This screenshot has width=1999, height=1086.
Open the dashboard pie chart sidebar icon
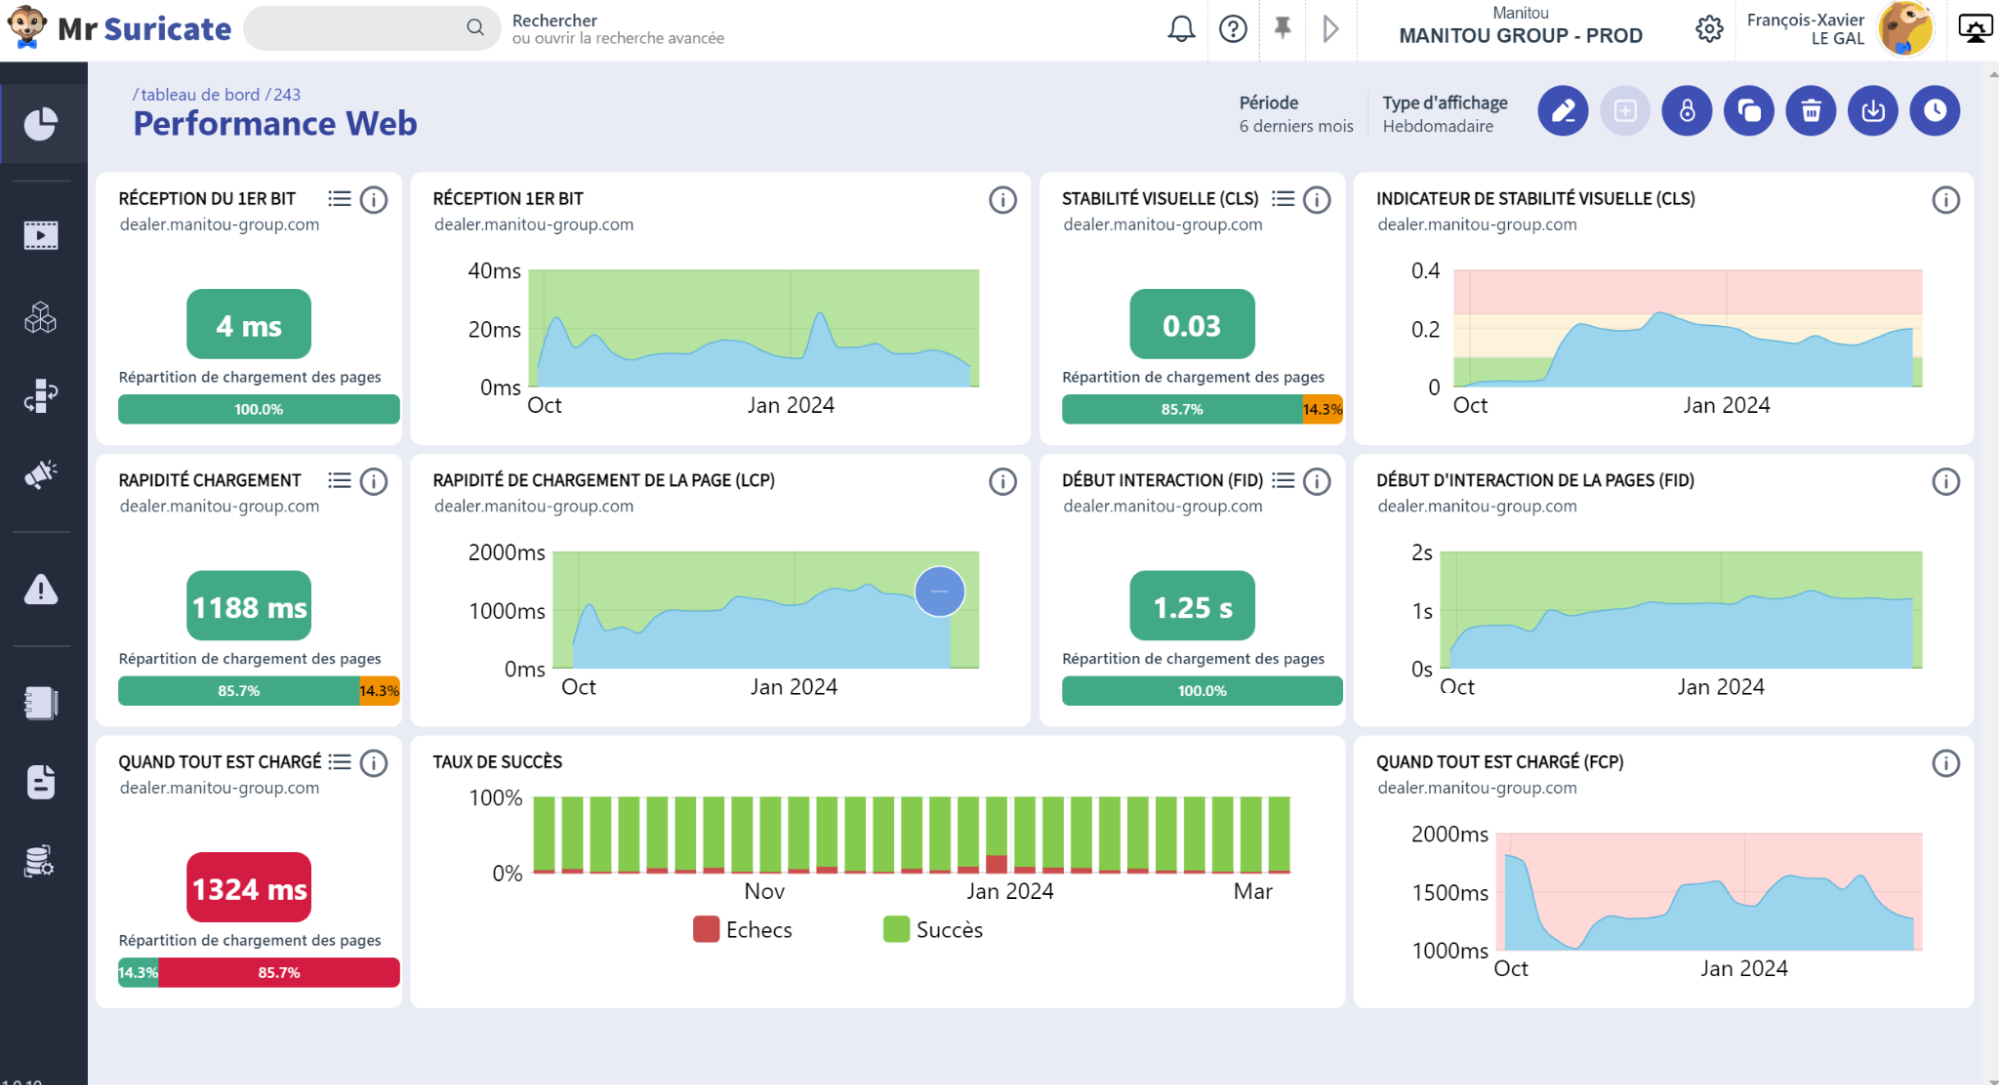click(x=41, y=124)
